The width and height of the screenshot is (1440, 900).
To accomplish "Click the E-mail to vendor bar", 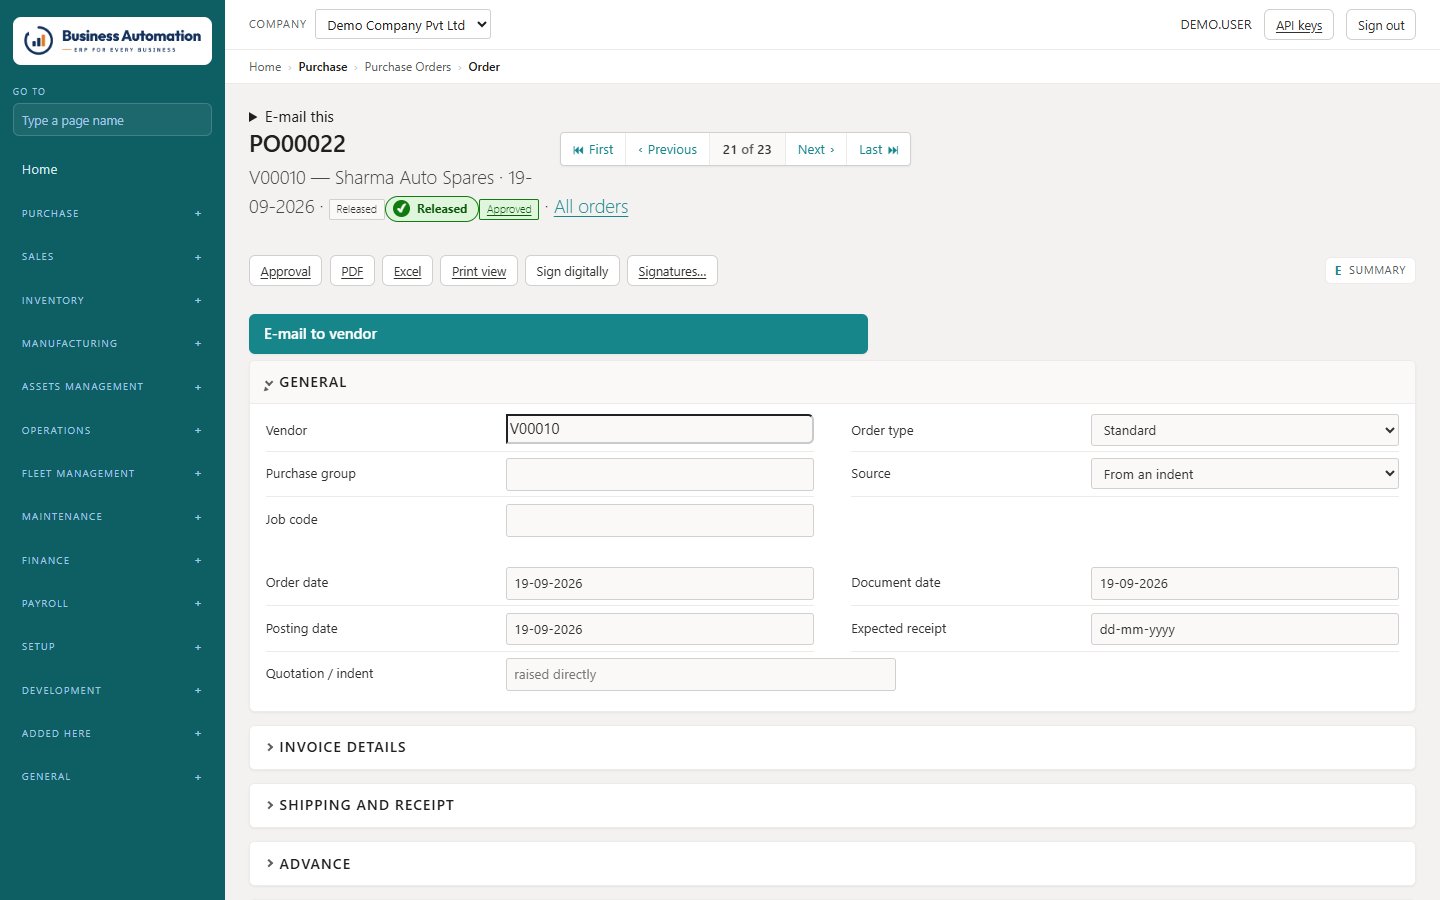I will (558, 334).
